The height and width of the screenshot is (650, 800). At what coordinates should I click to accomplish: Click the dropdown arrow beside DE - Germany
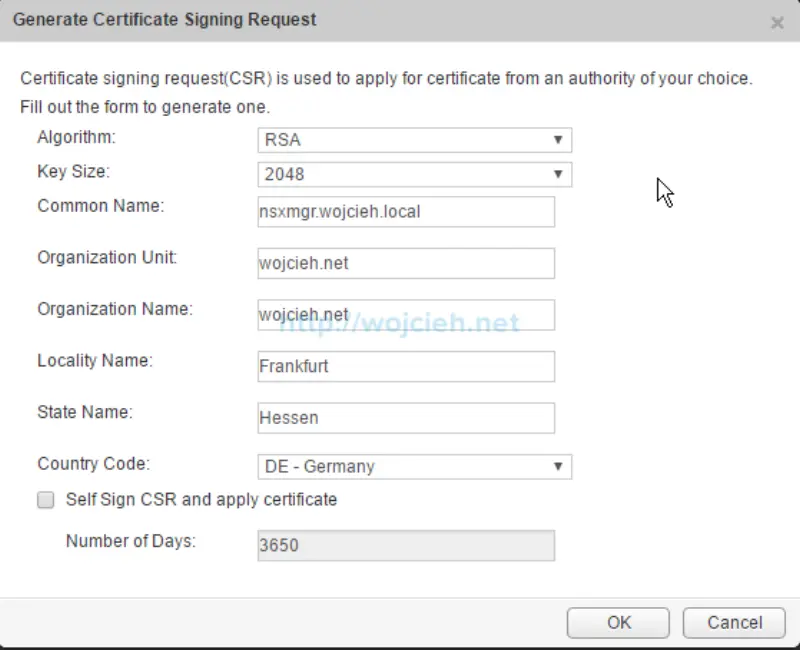coord(558,466)
